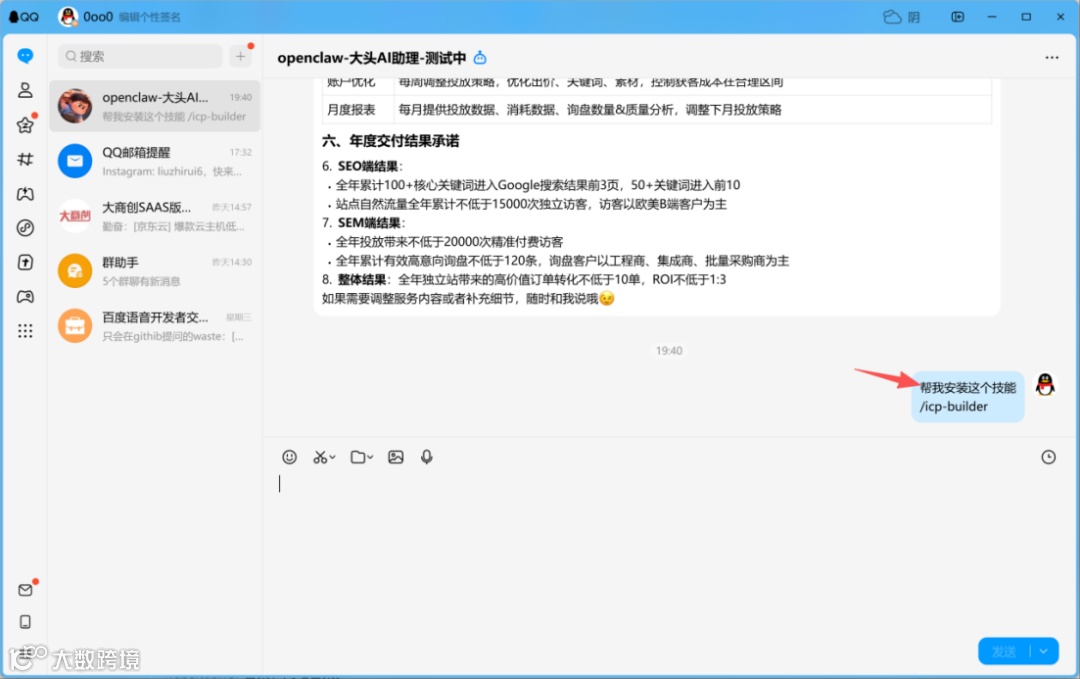
Task: Open the 大商创SAAS版 conversation
Action: click(155, 216)
